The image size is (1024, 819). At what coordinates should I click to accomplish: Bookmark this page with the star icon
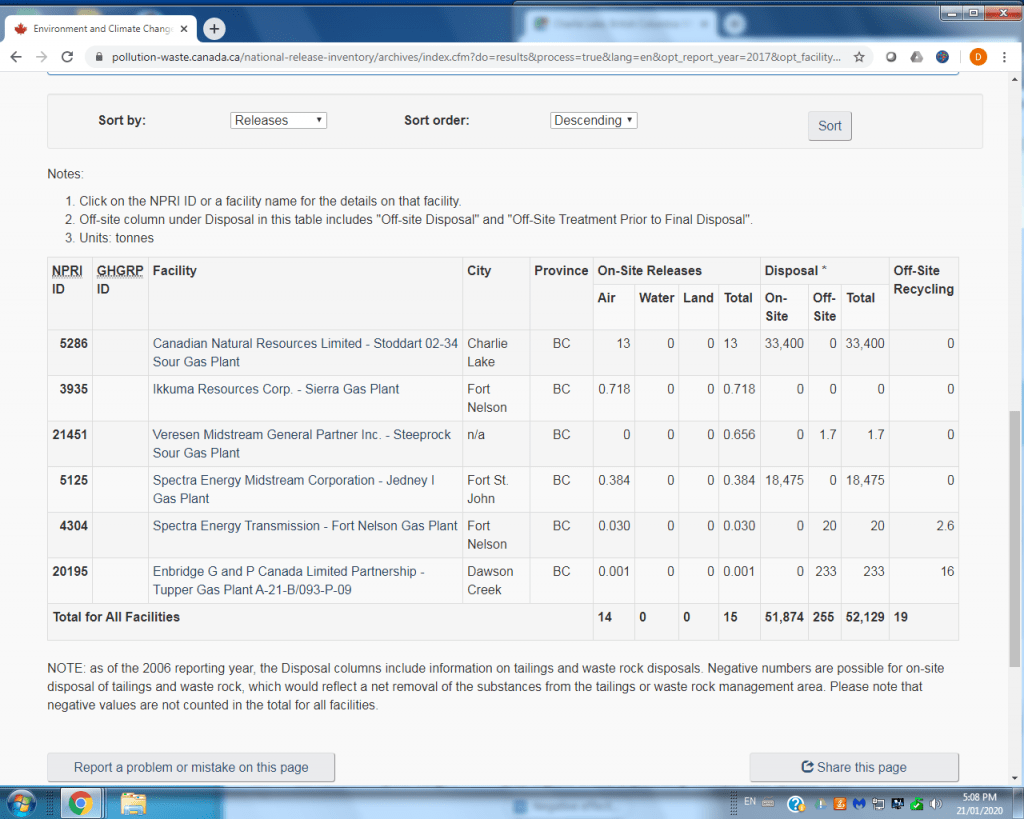click(x=859, y=57)
